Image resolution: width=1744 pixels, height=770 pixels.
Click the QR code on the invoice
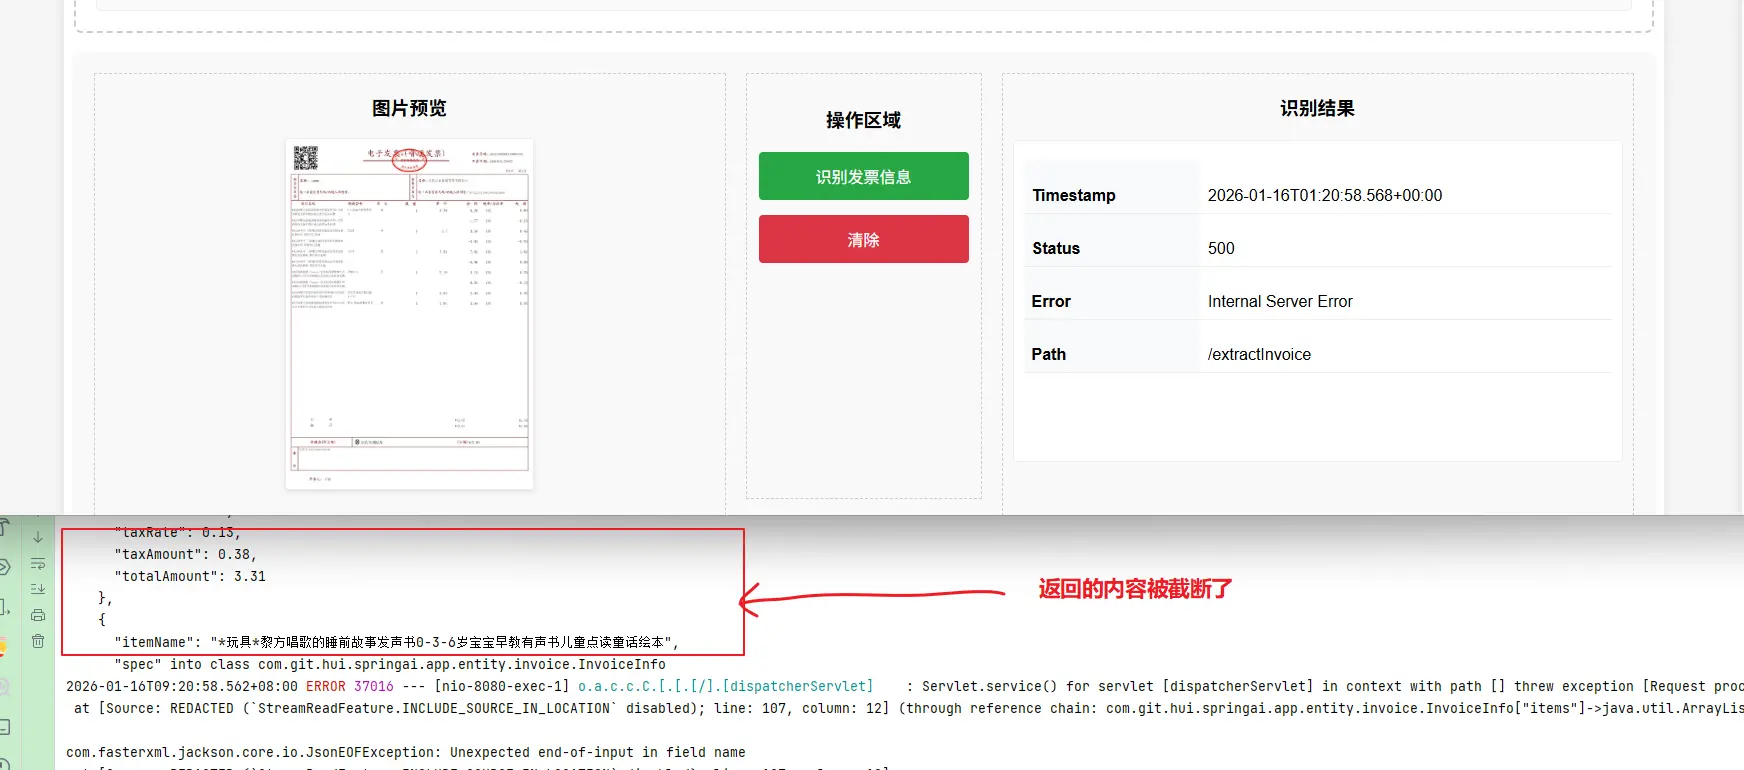(306, 158)
